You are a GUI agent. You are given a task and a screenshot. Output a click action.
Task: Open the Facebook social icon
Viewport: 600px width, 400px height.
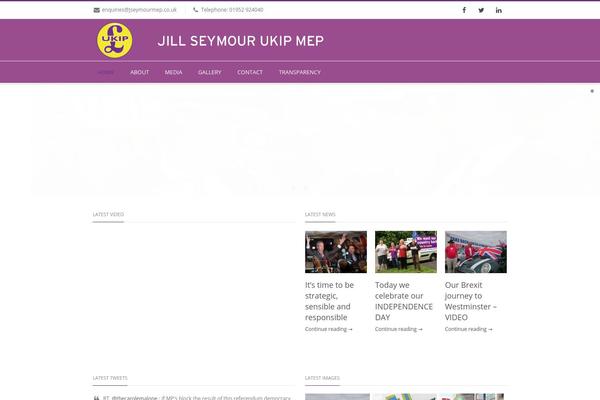pos(464,10)
